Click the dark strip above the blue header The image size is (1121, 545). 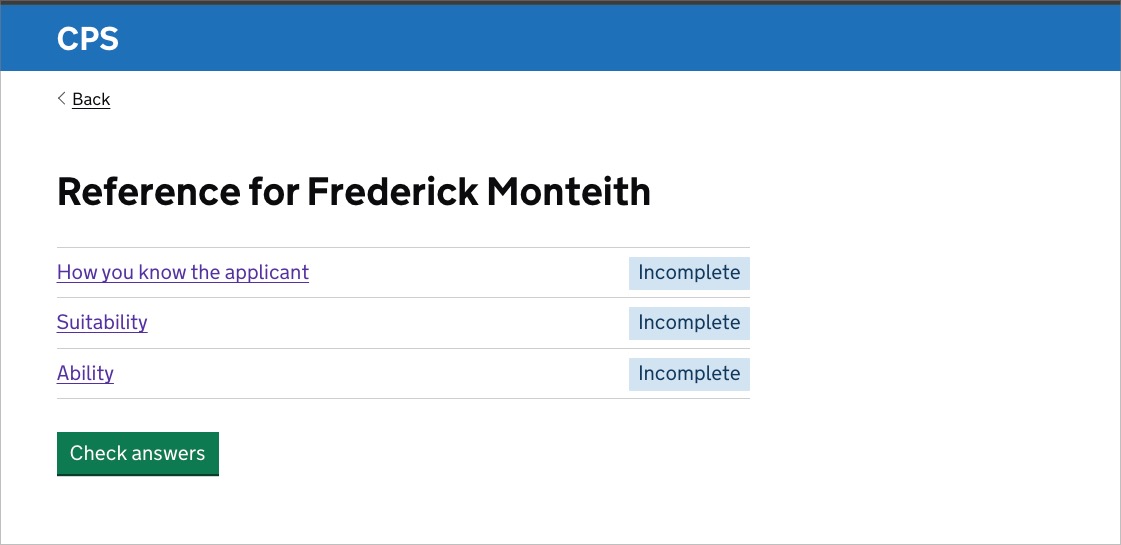click(560, 2)
